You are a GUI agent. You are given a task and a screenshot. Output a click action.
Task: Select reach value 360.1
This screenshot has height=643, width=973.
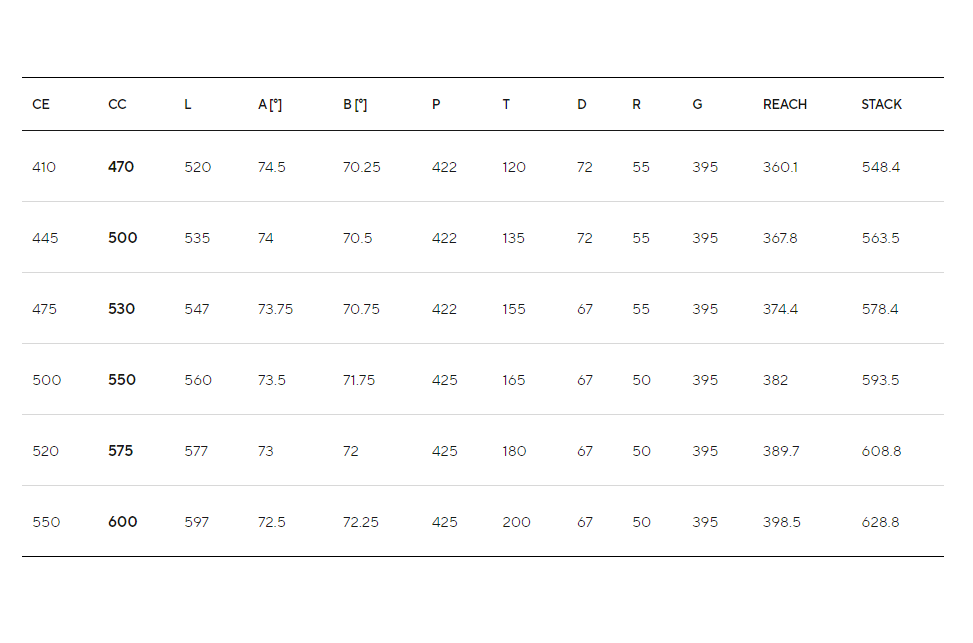click(x=781, y=167)
